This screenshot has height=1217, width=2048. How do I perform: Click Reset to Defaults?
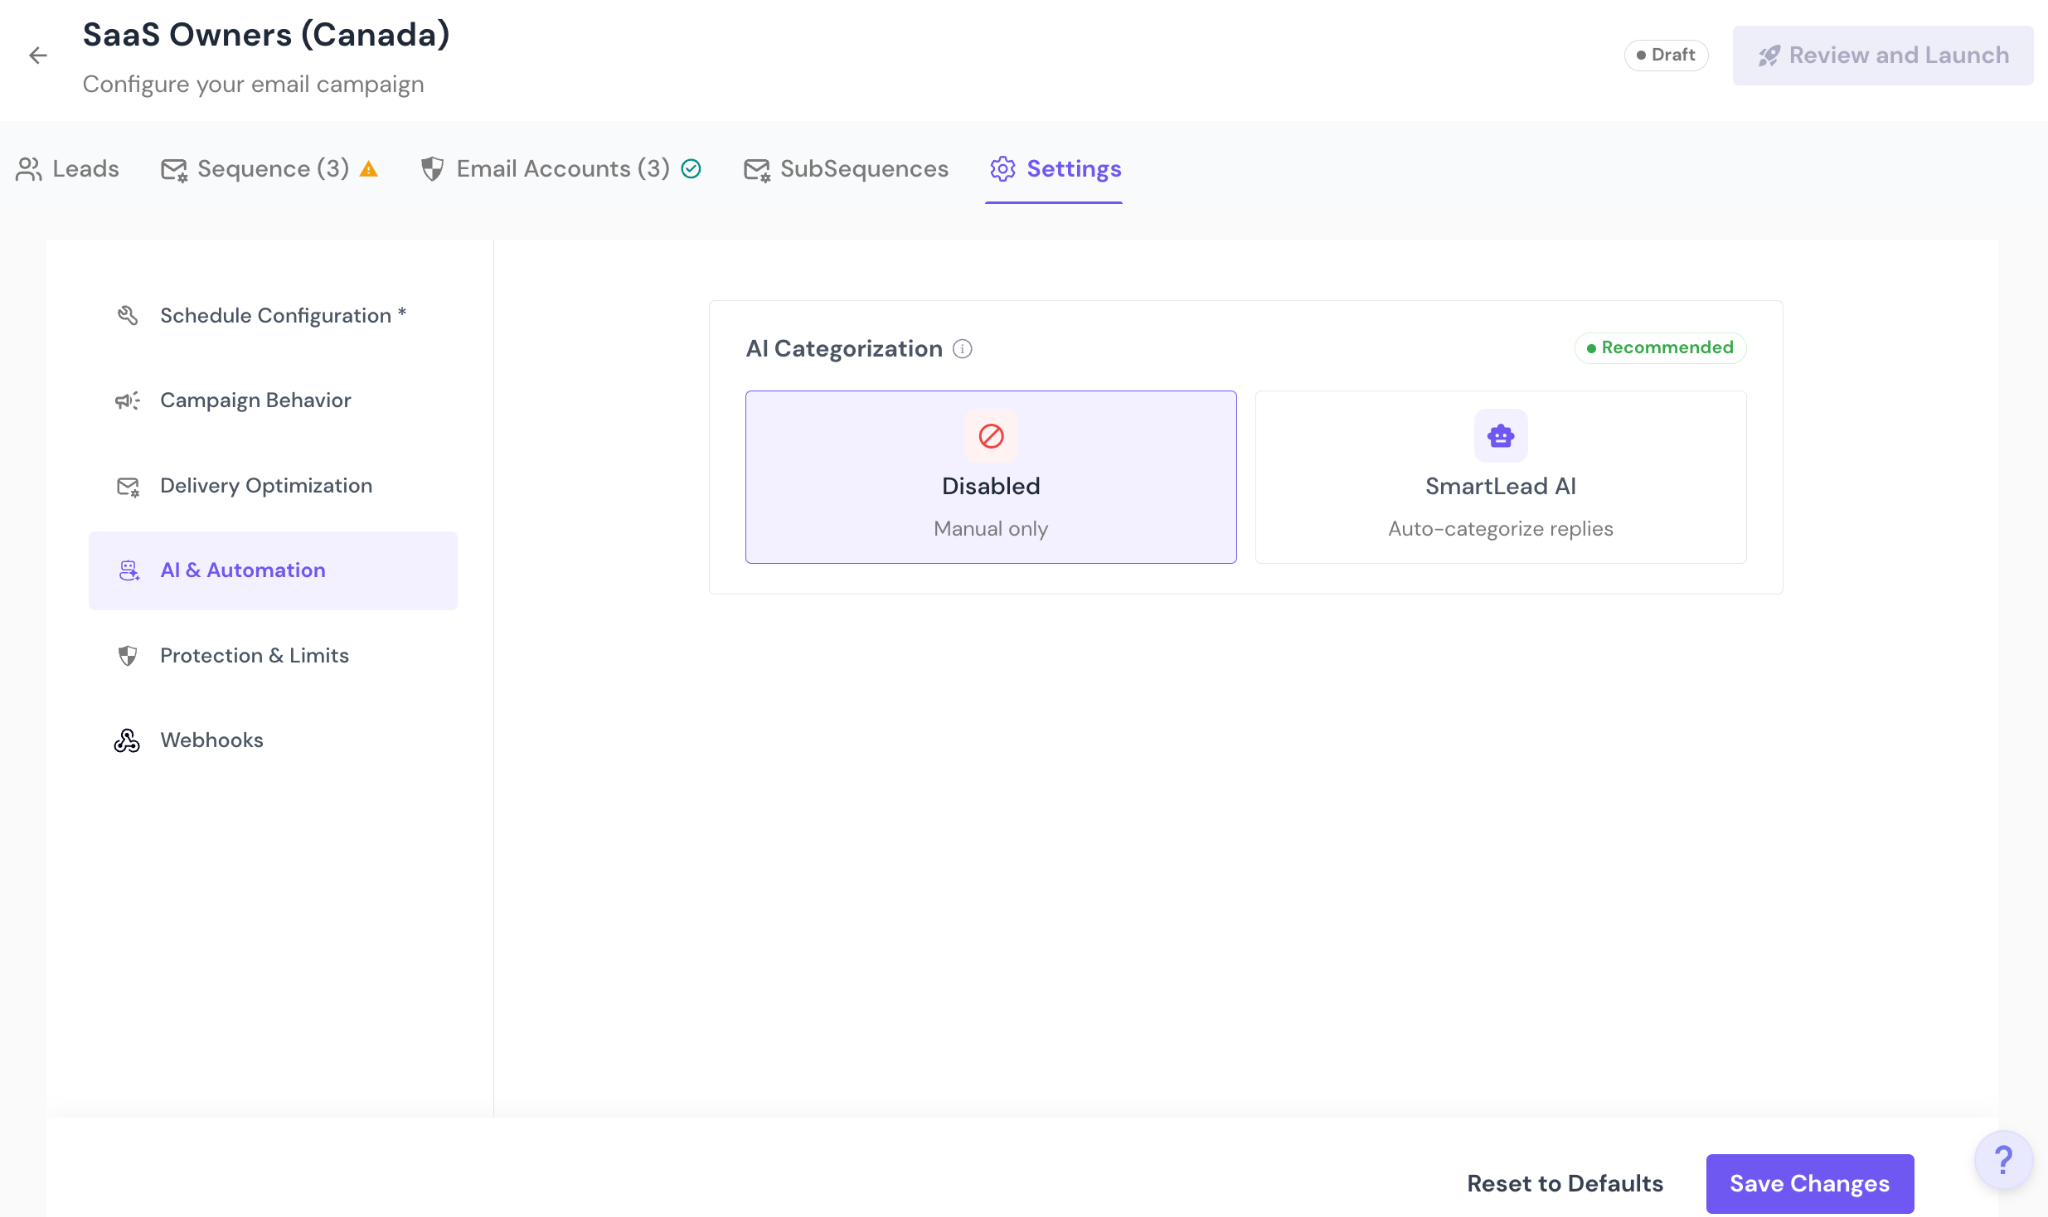point(1564,1184)
